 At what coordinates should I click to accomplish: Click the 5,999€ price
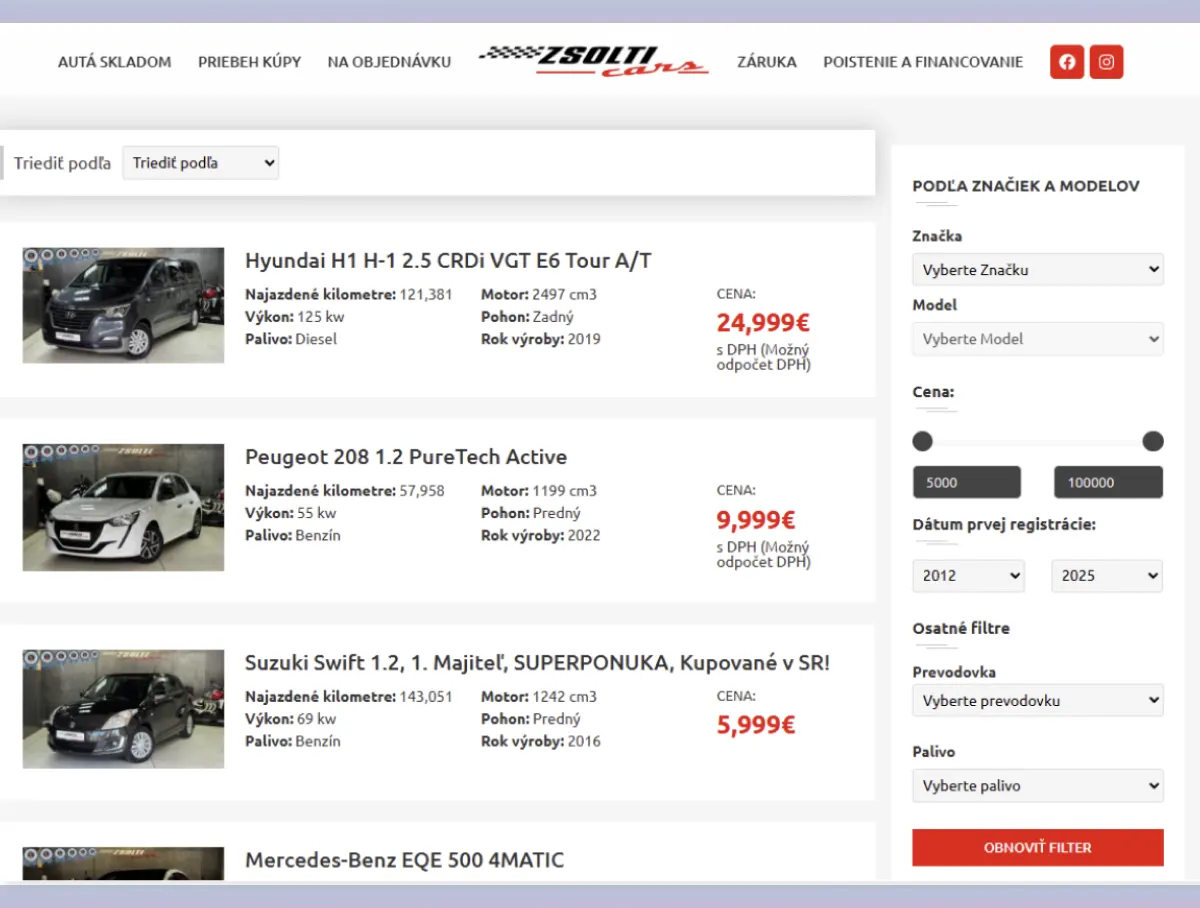[756, 725]
